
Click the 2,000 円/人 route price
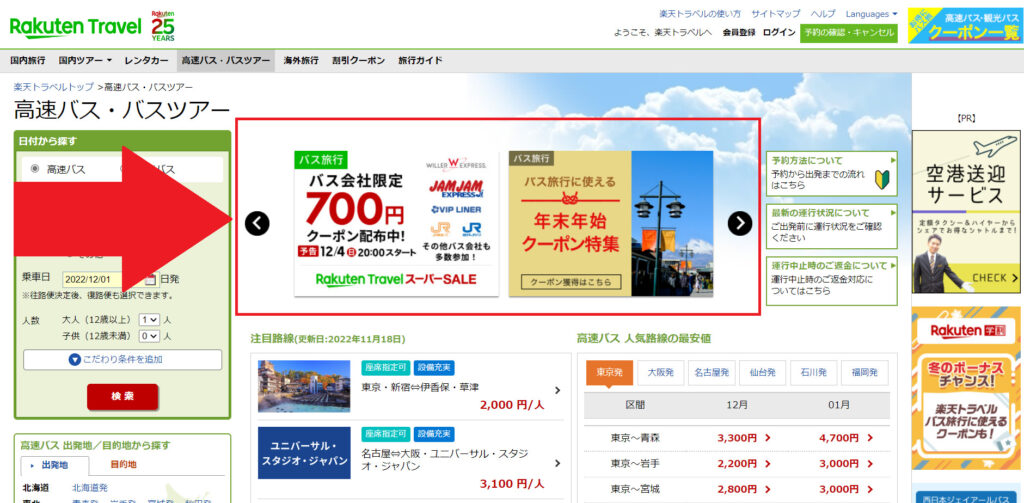512,405
